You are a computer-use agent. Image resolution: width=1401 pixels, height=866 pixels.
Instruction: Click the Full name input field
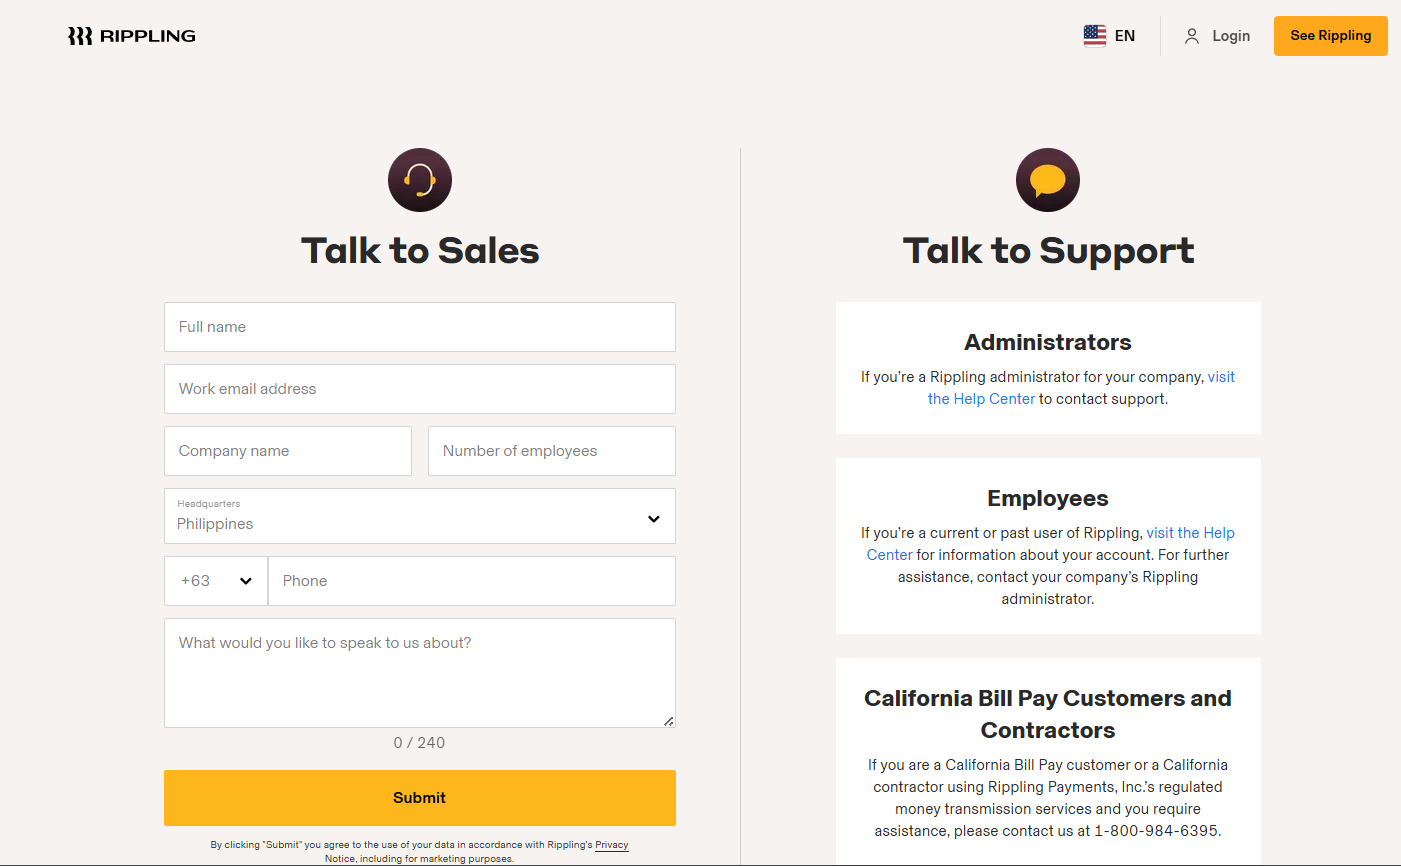tap(420, 327)
